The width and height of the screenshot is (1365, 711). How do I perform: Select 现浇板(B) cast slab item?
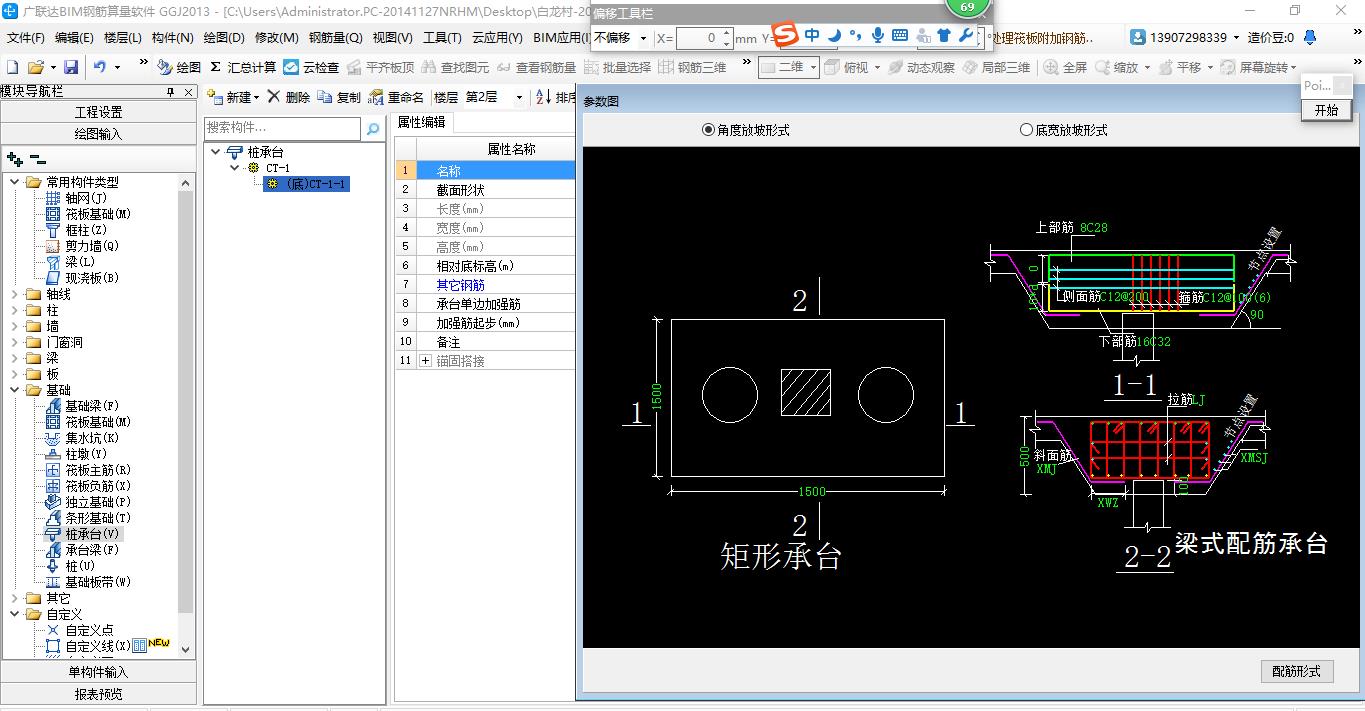coord(82,278)
